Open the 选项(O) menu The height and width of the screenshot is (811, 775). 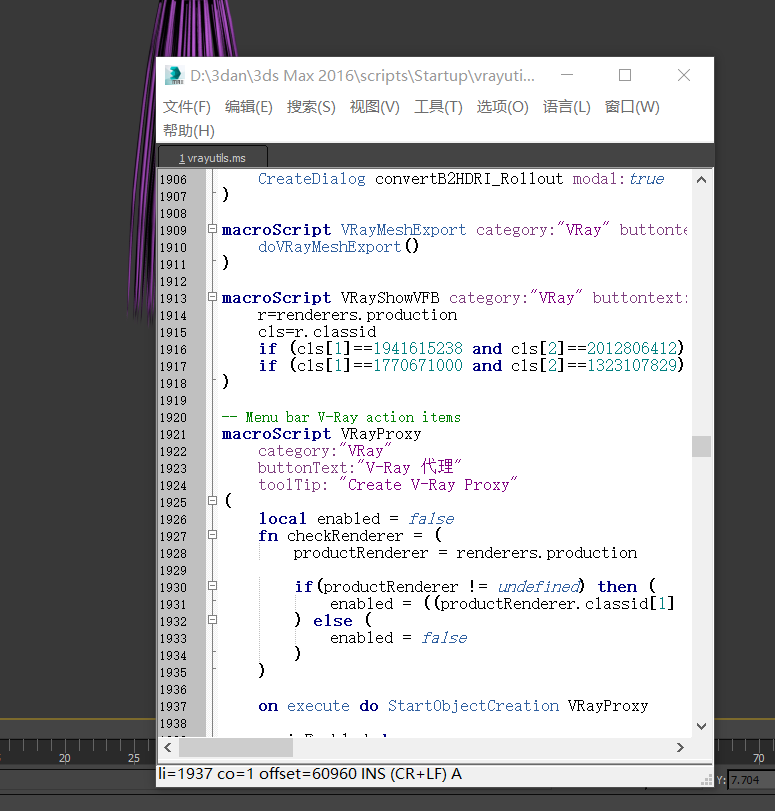tap(502, 107)
